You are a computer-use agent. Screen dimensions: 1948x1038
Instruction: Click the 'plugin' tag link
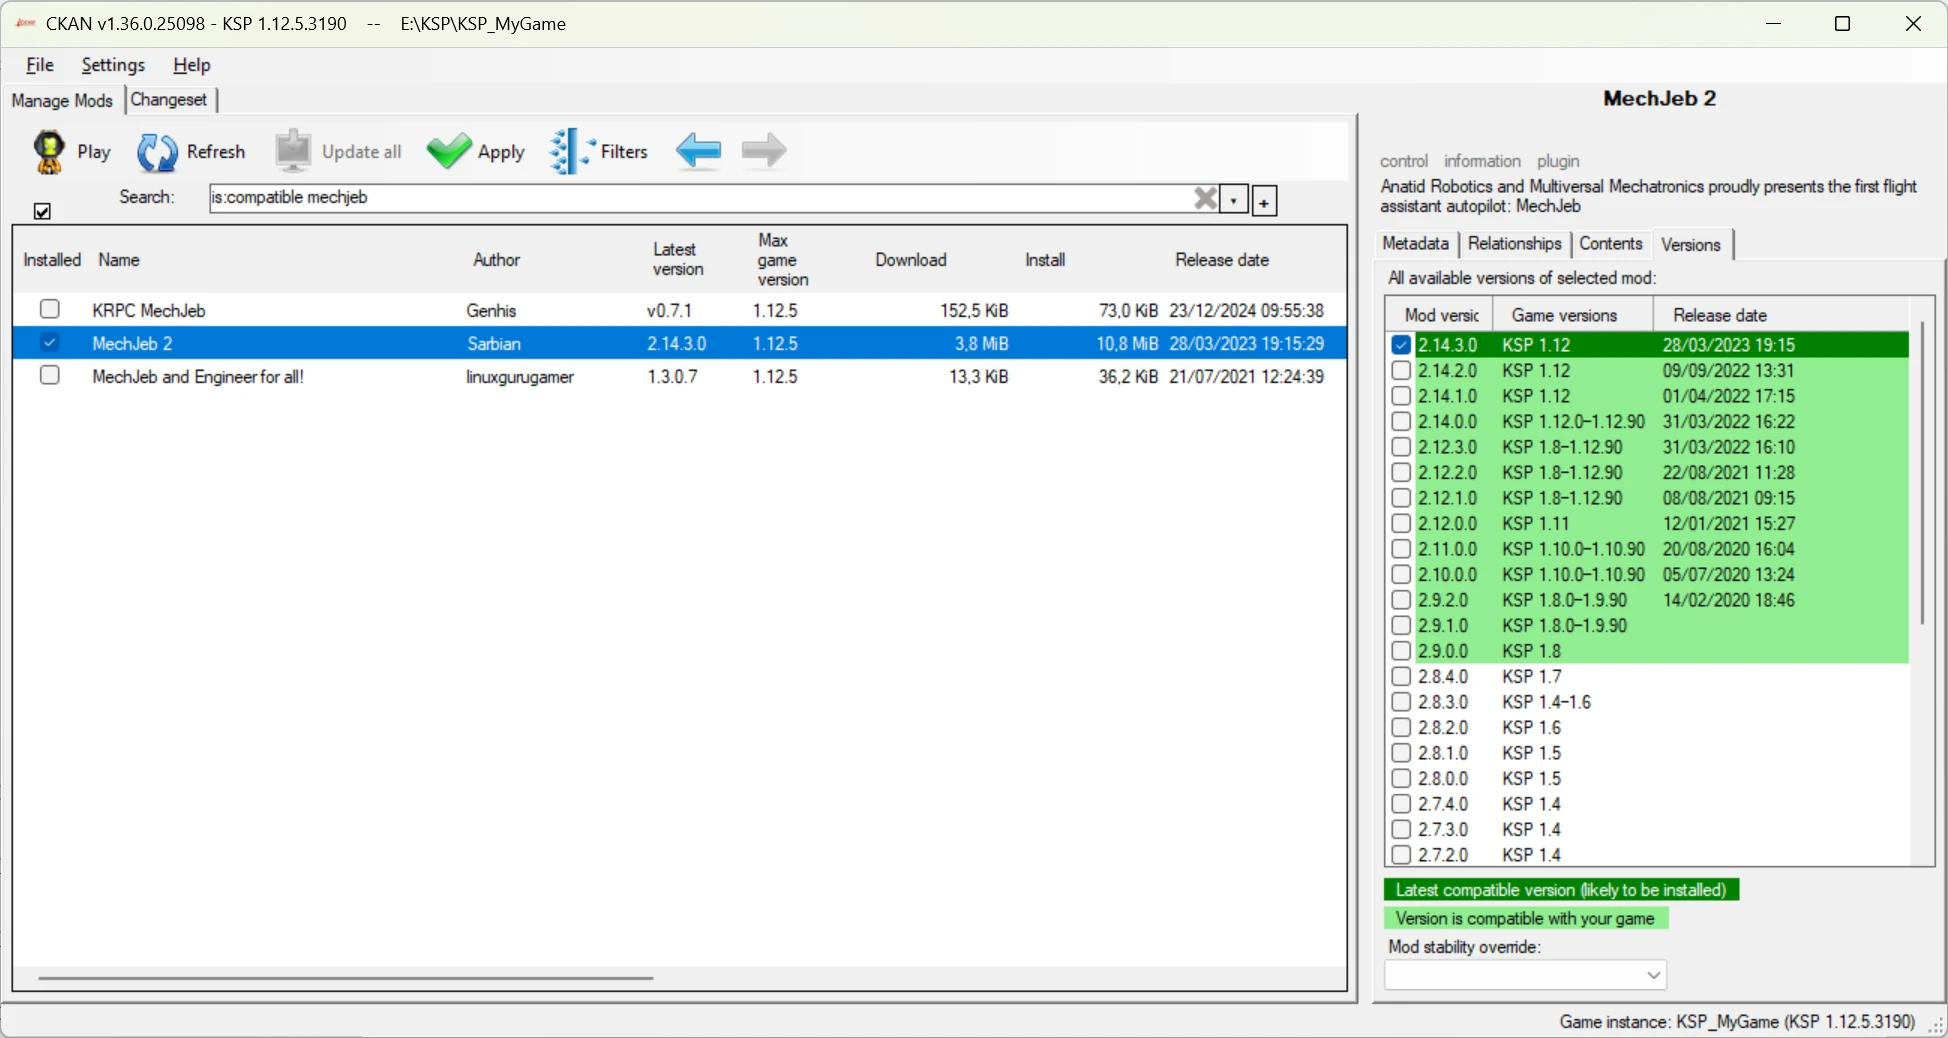point(1558,161)
